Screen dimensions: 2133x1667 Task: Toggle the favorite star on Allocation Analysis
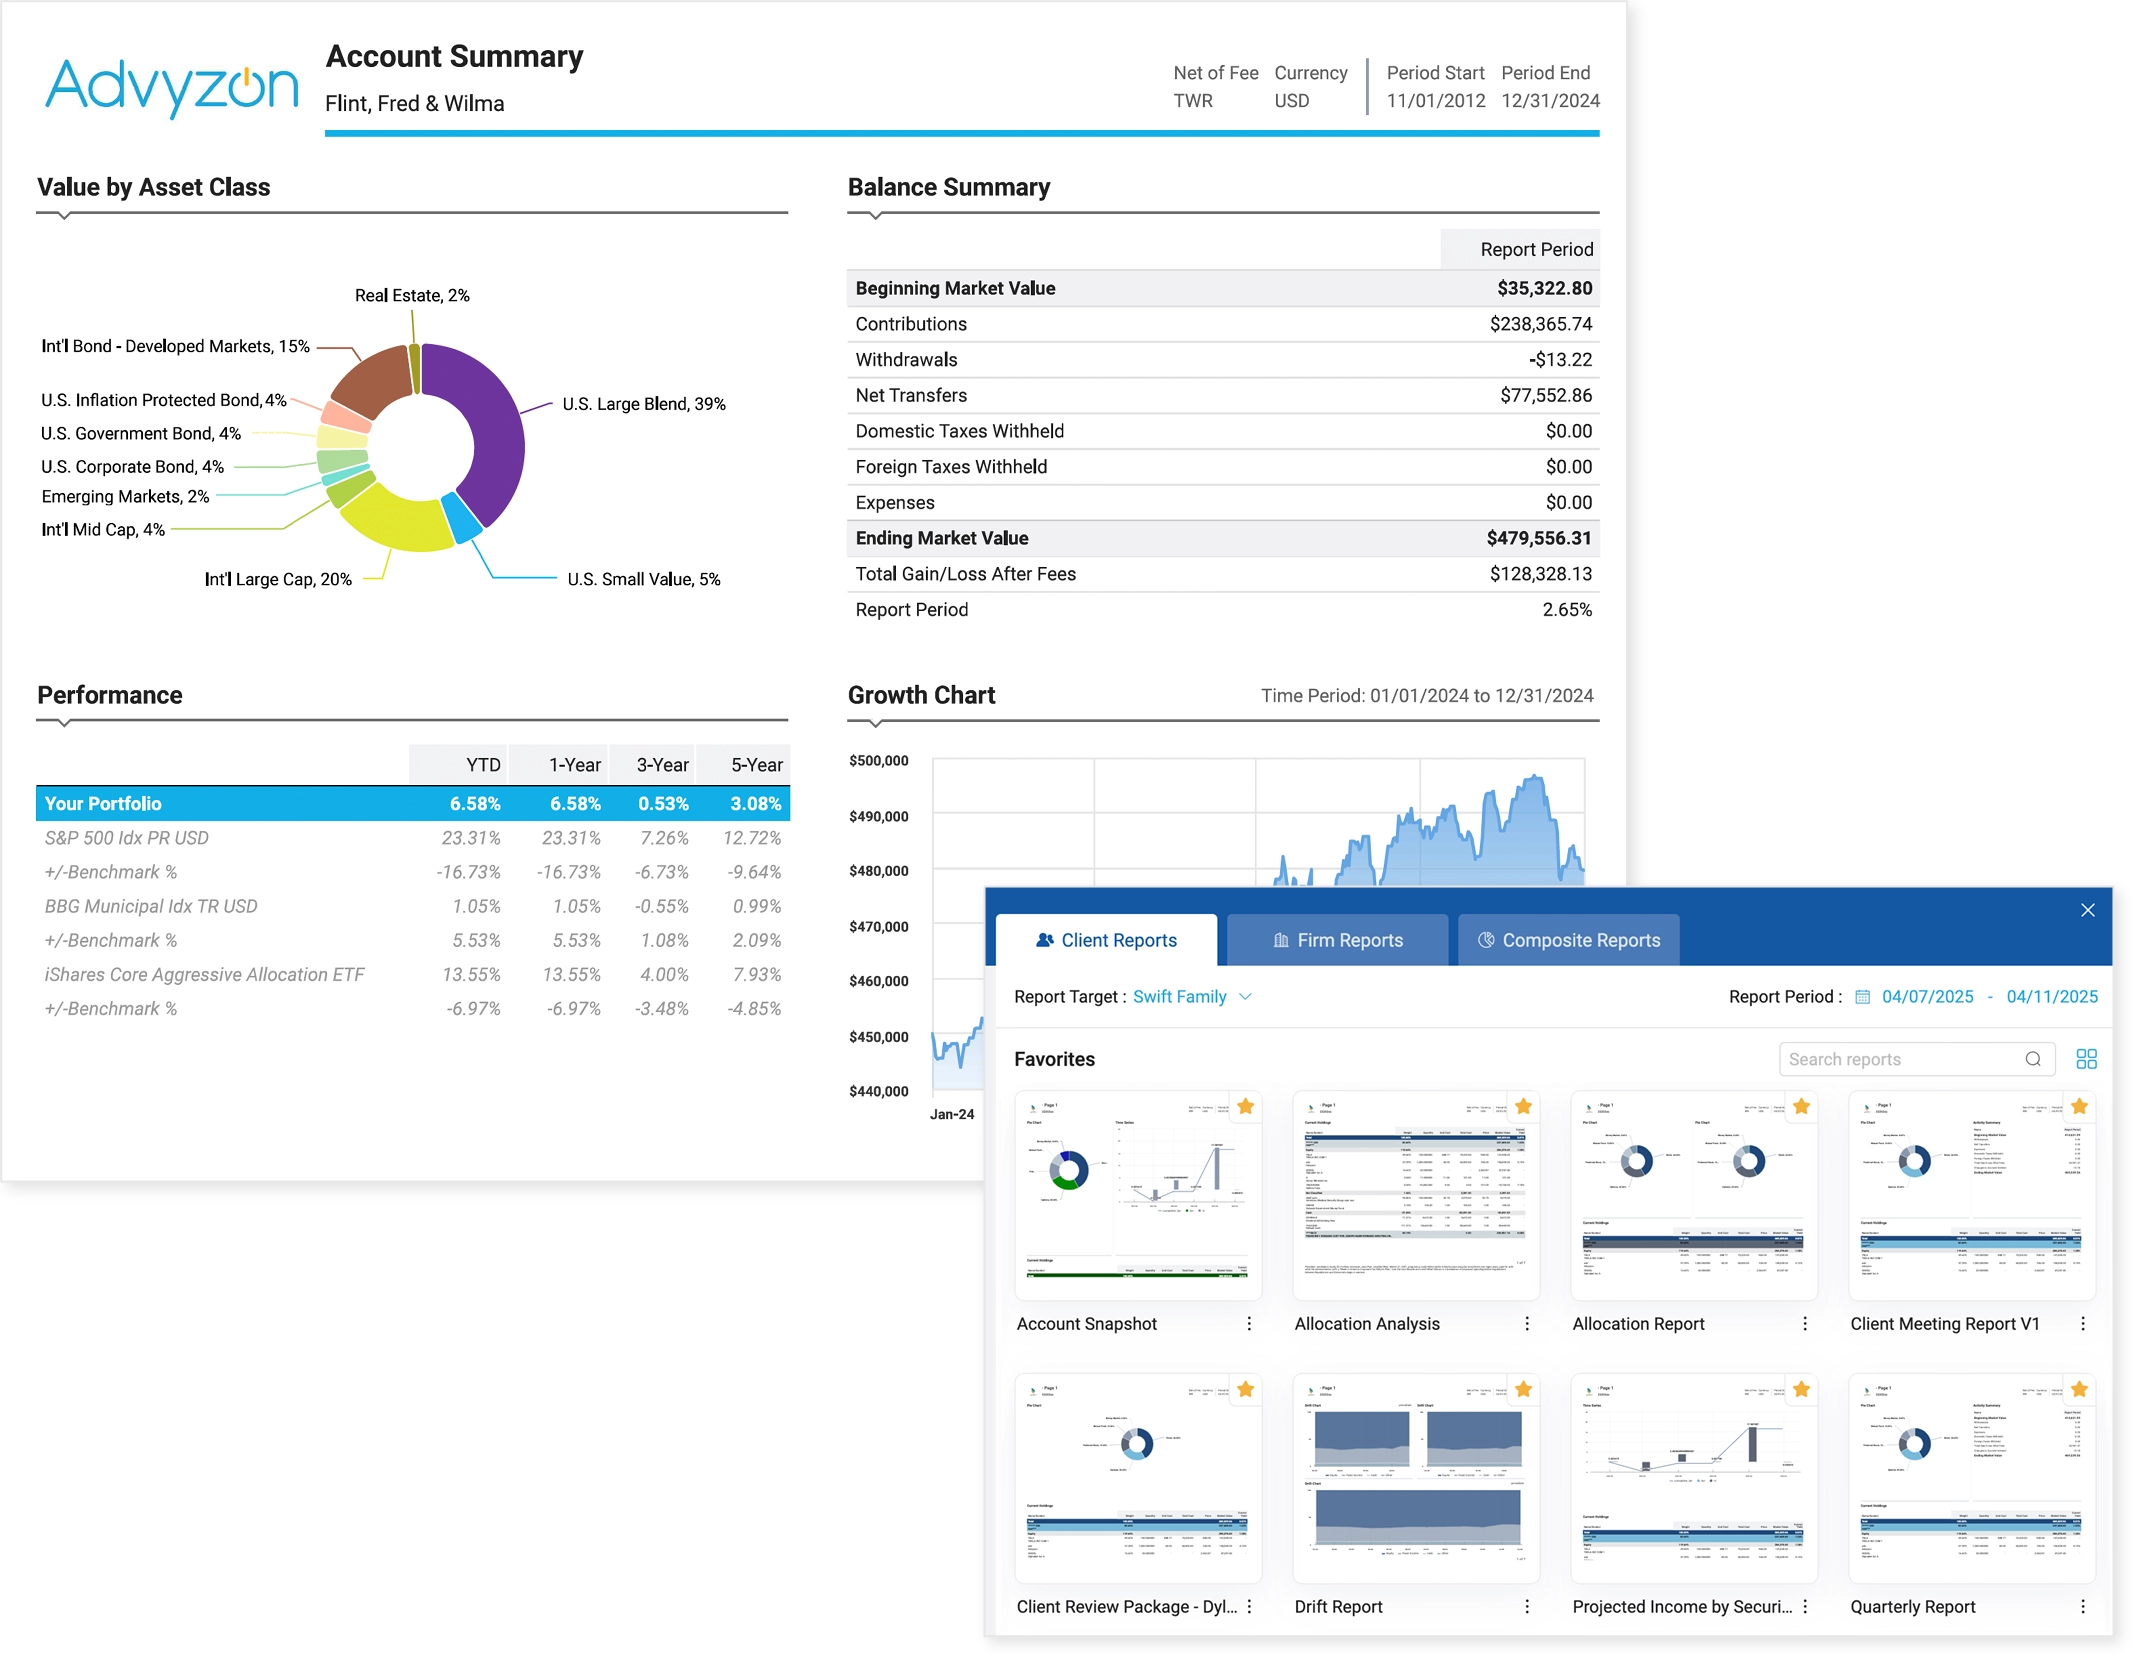tap(1523, 1106)
